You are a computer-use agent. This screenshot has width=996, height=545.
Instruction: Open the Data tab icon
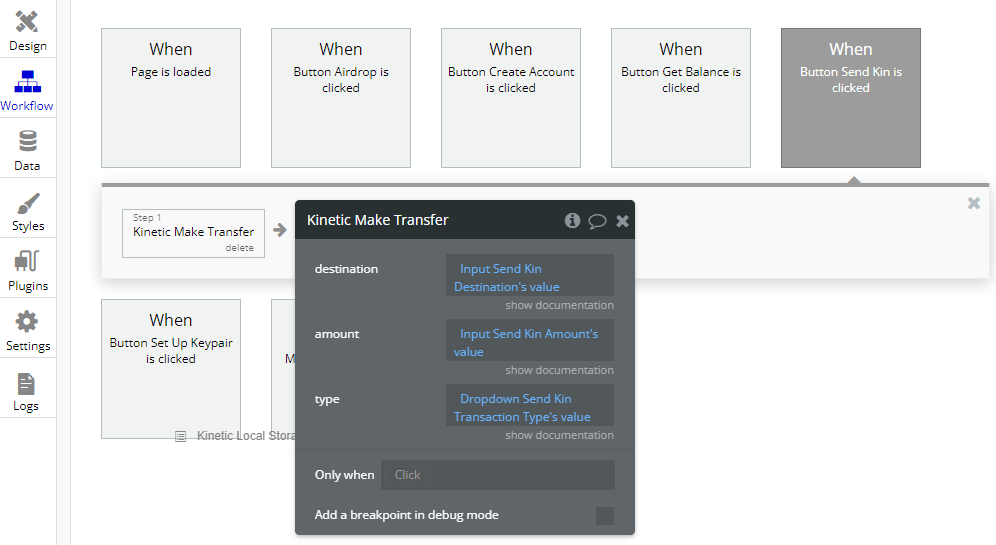pos(27,142)
